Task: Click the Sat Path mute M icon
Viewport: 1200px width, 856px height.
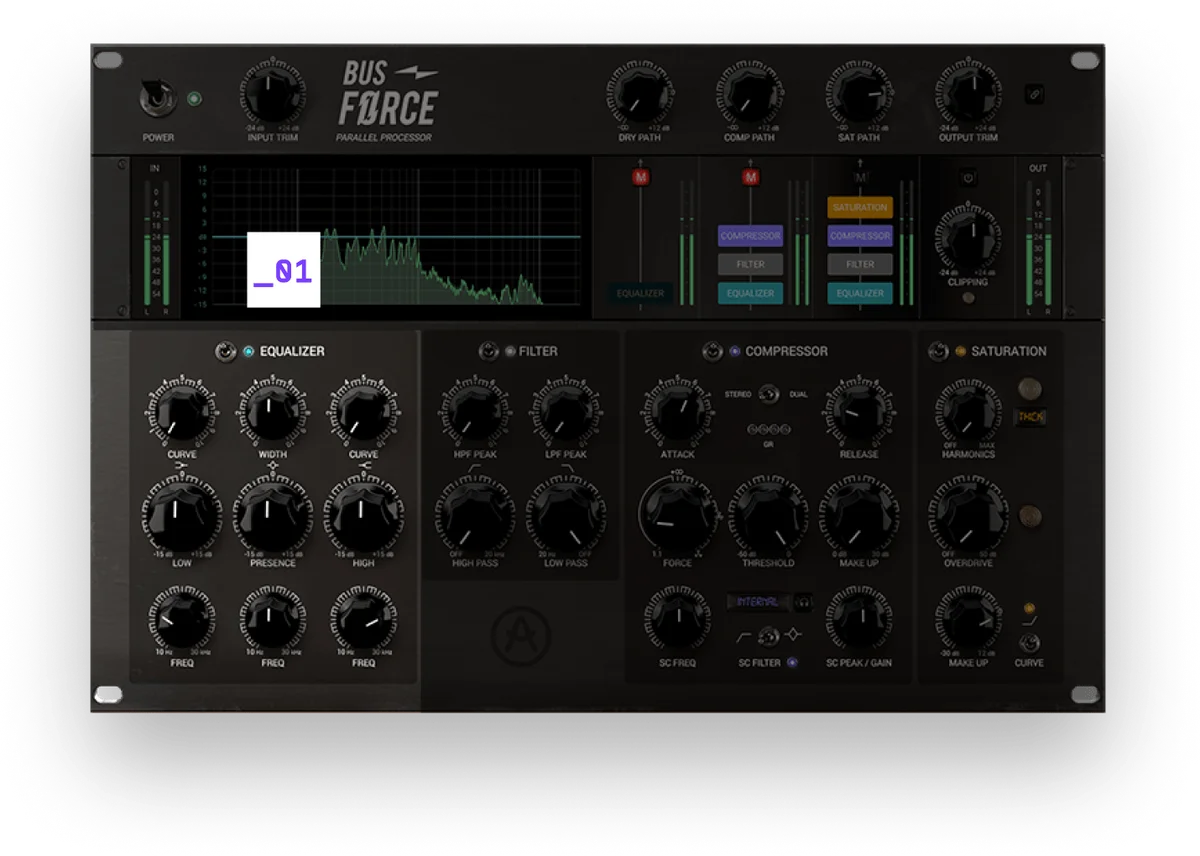Action: pos(860,177)
